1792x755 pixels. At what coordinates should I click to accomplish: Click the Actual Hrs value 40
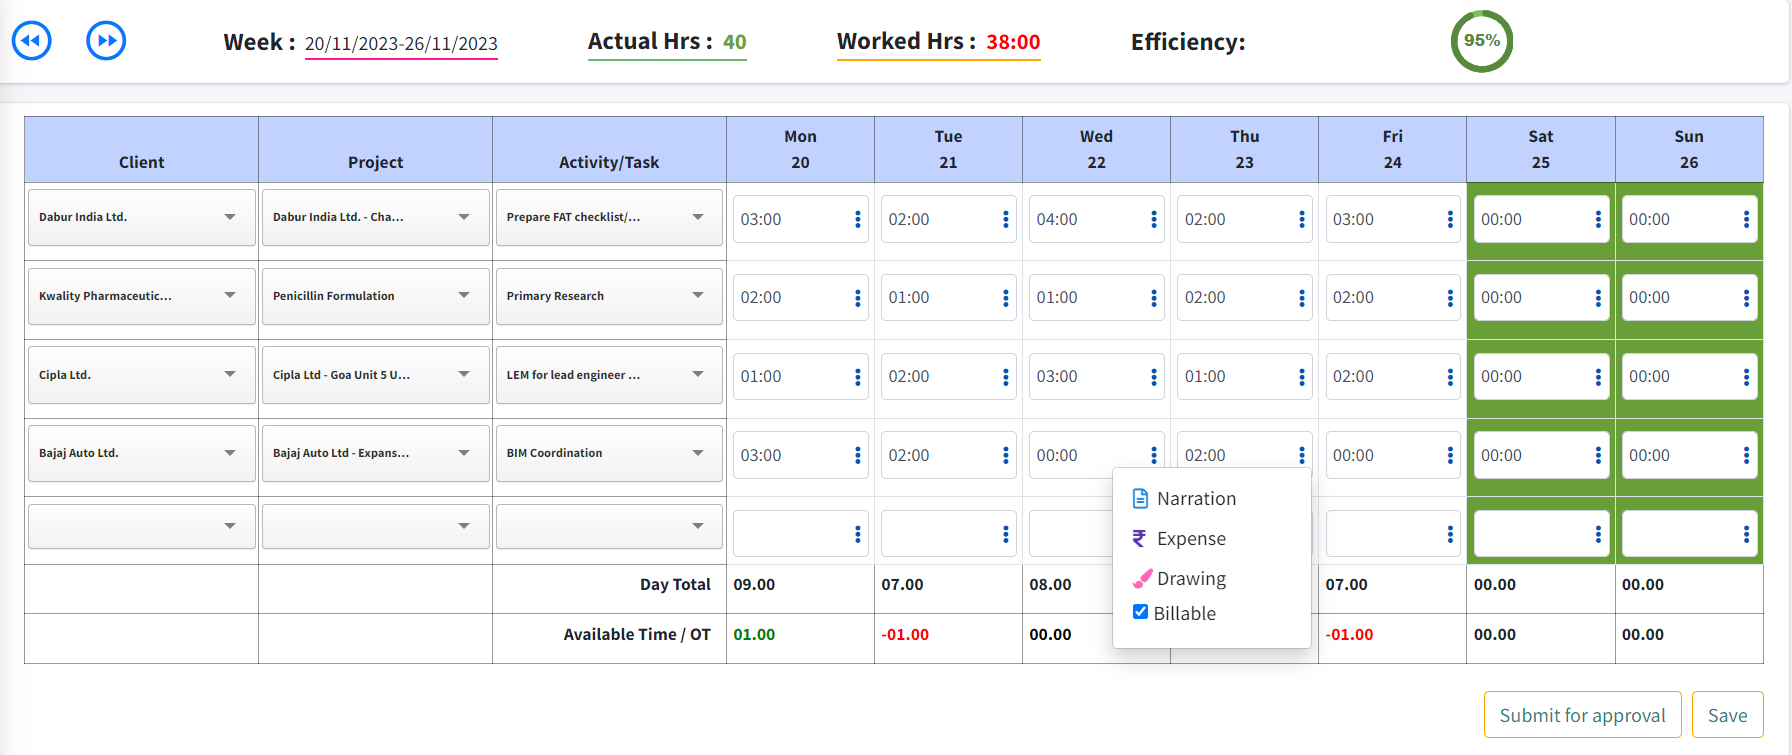click(735, 42)
